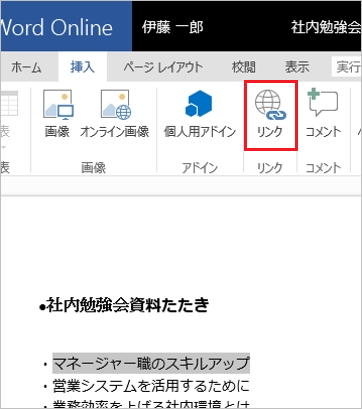Switch to the ホーム tab
Viewport: 362px width, 409px height.
tap(26, 68)
